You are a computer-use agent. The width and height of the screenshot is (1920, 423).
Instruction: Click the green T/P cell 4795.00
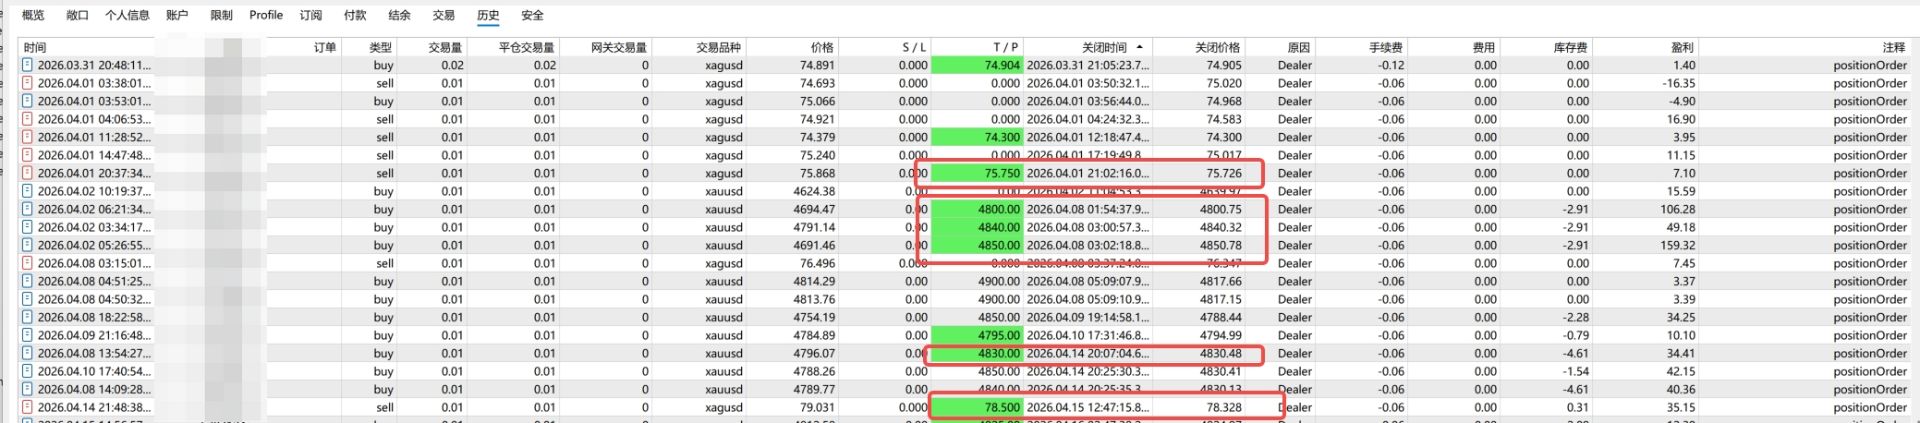[977, 335]
